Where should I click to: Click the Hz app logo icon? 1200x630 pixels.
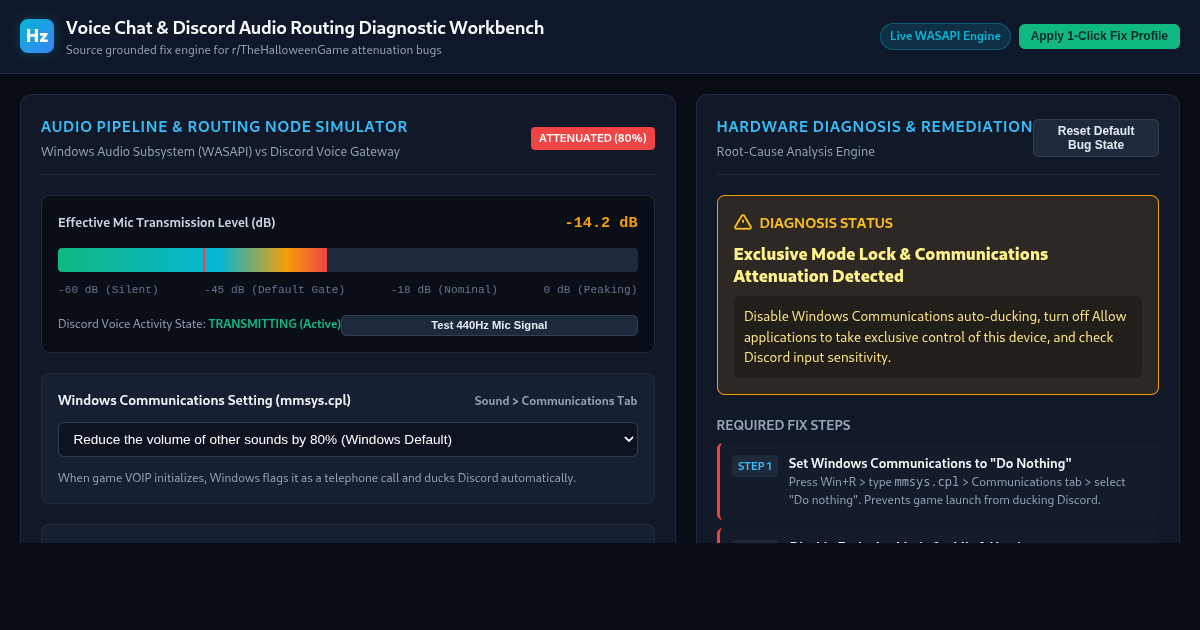click(37, 36)
